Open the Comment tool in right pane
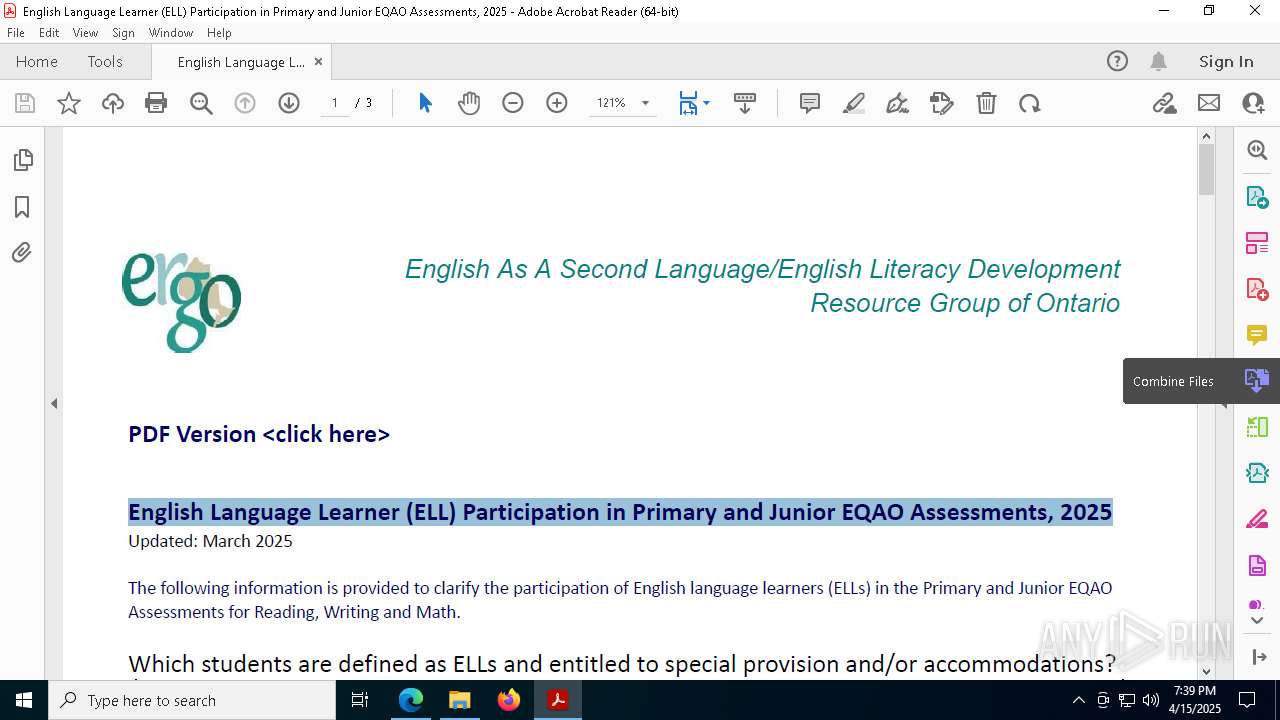Screen dimensions: 1280x720 (1257, 335)
